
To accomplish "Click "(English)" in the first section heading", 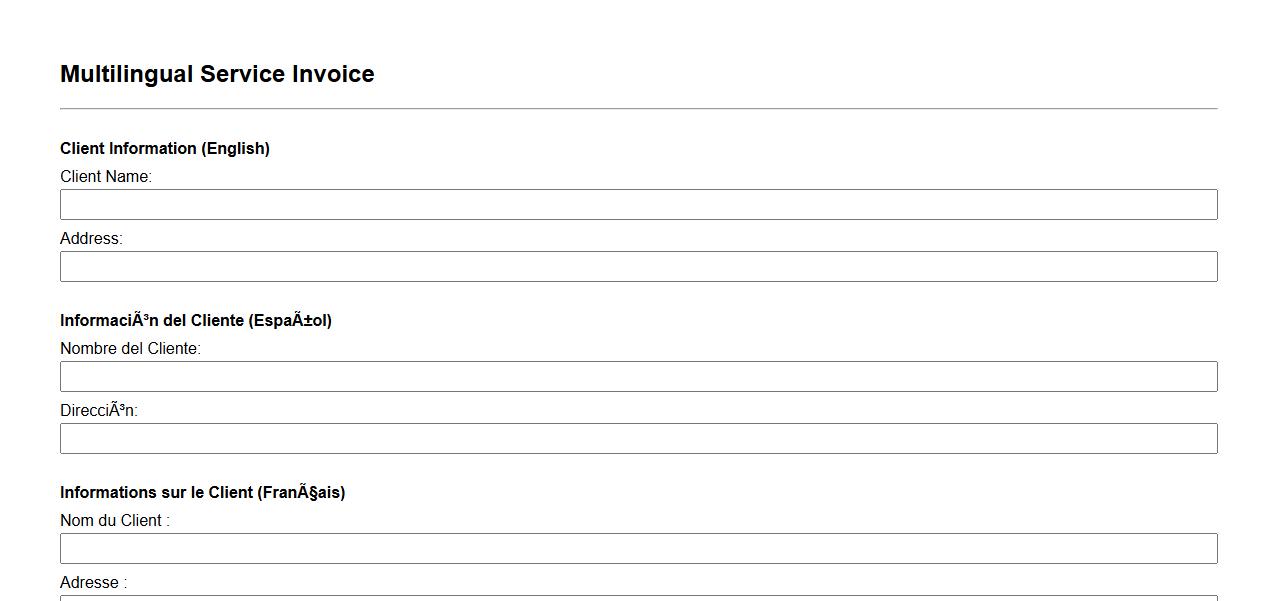I will click(x=236, y=149).
